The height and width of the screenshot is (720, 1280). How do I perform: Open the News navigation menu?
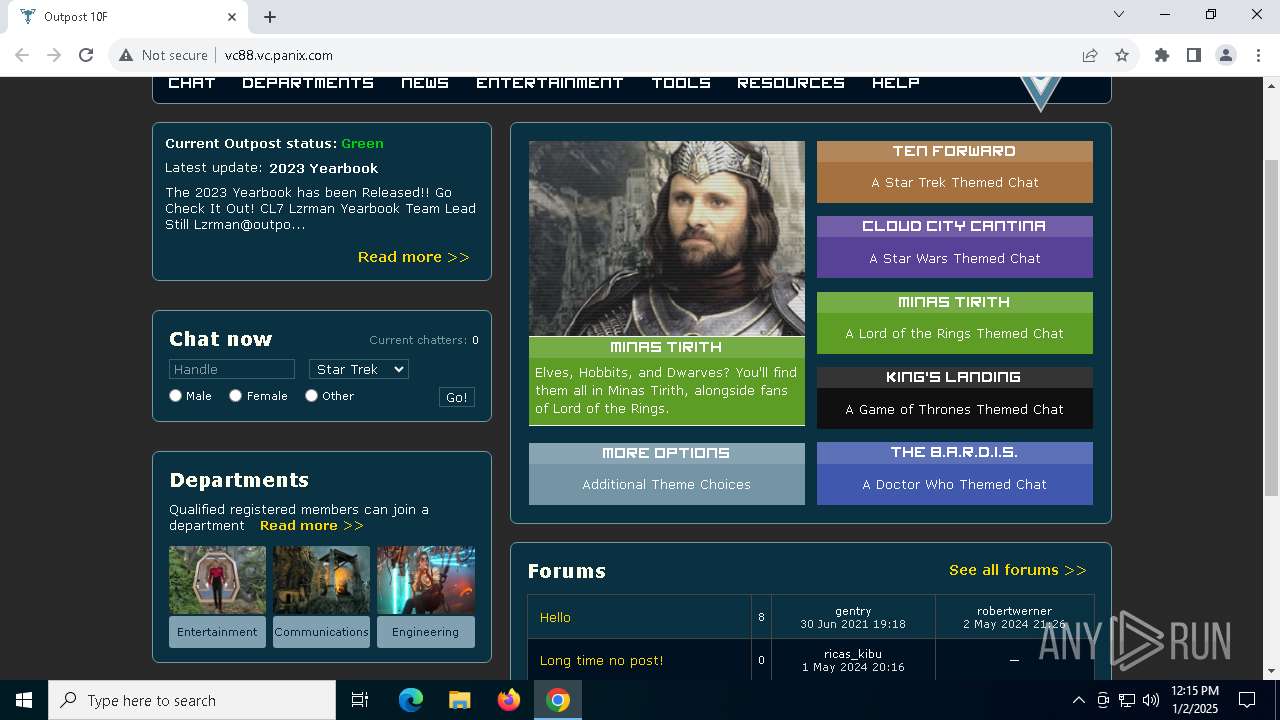[425, 83]
